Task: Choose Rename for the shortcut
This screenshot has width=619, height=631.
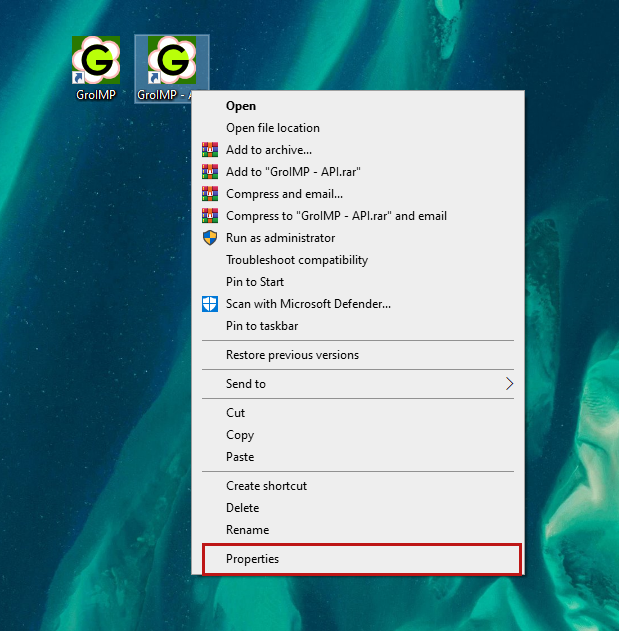Action: point(247,530)
